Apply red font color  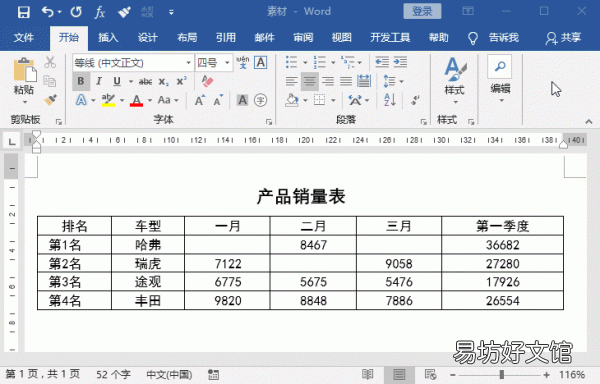coord(136,100)
